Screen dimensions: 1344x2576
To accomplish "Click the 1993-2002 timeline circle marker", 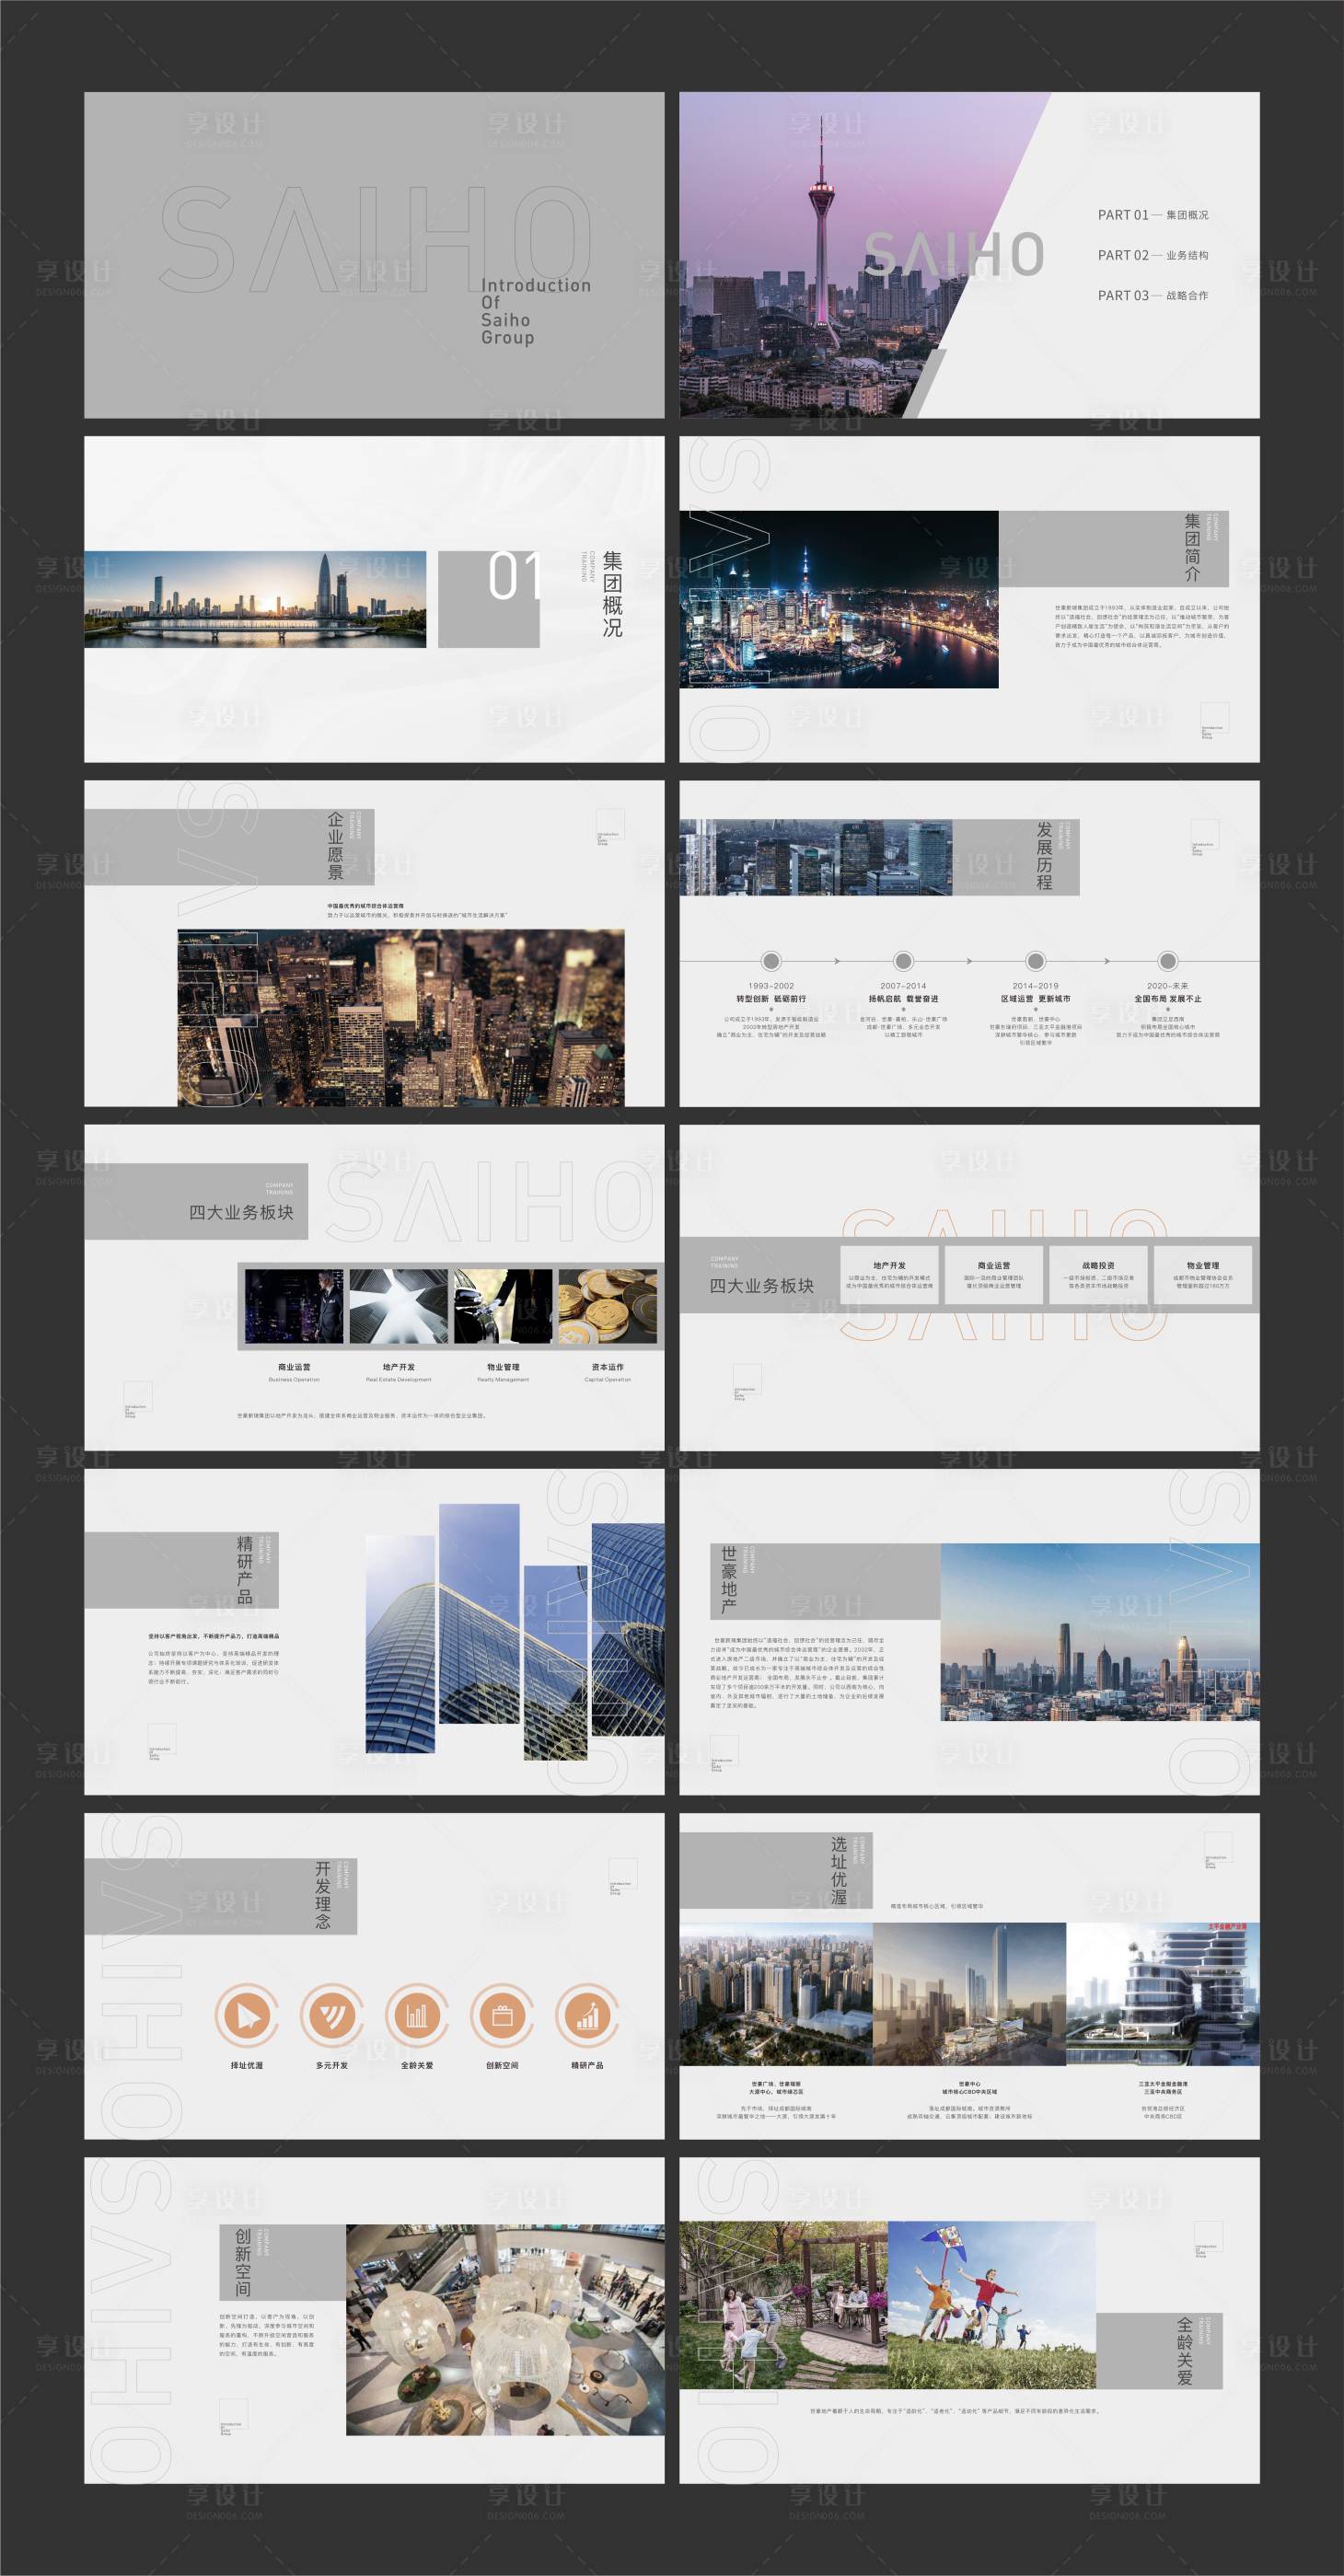I will [770, 961].
